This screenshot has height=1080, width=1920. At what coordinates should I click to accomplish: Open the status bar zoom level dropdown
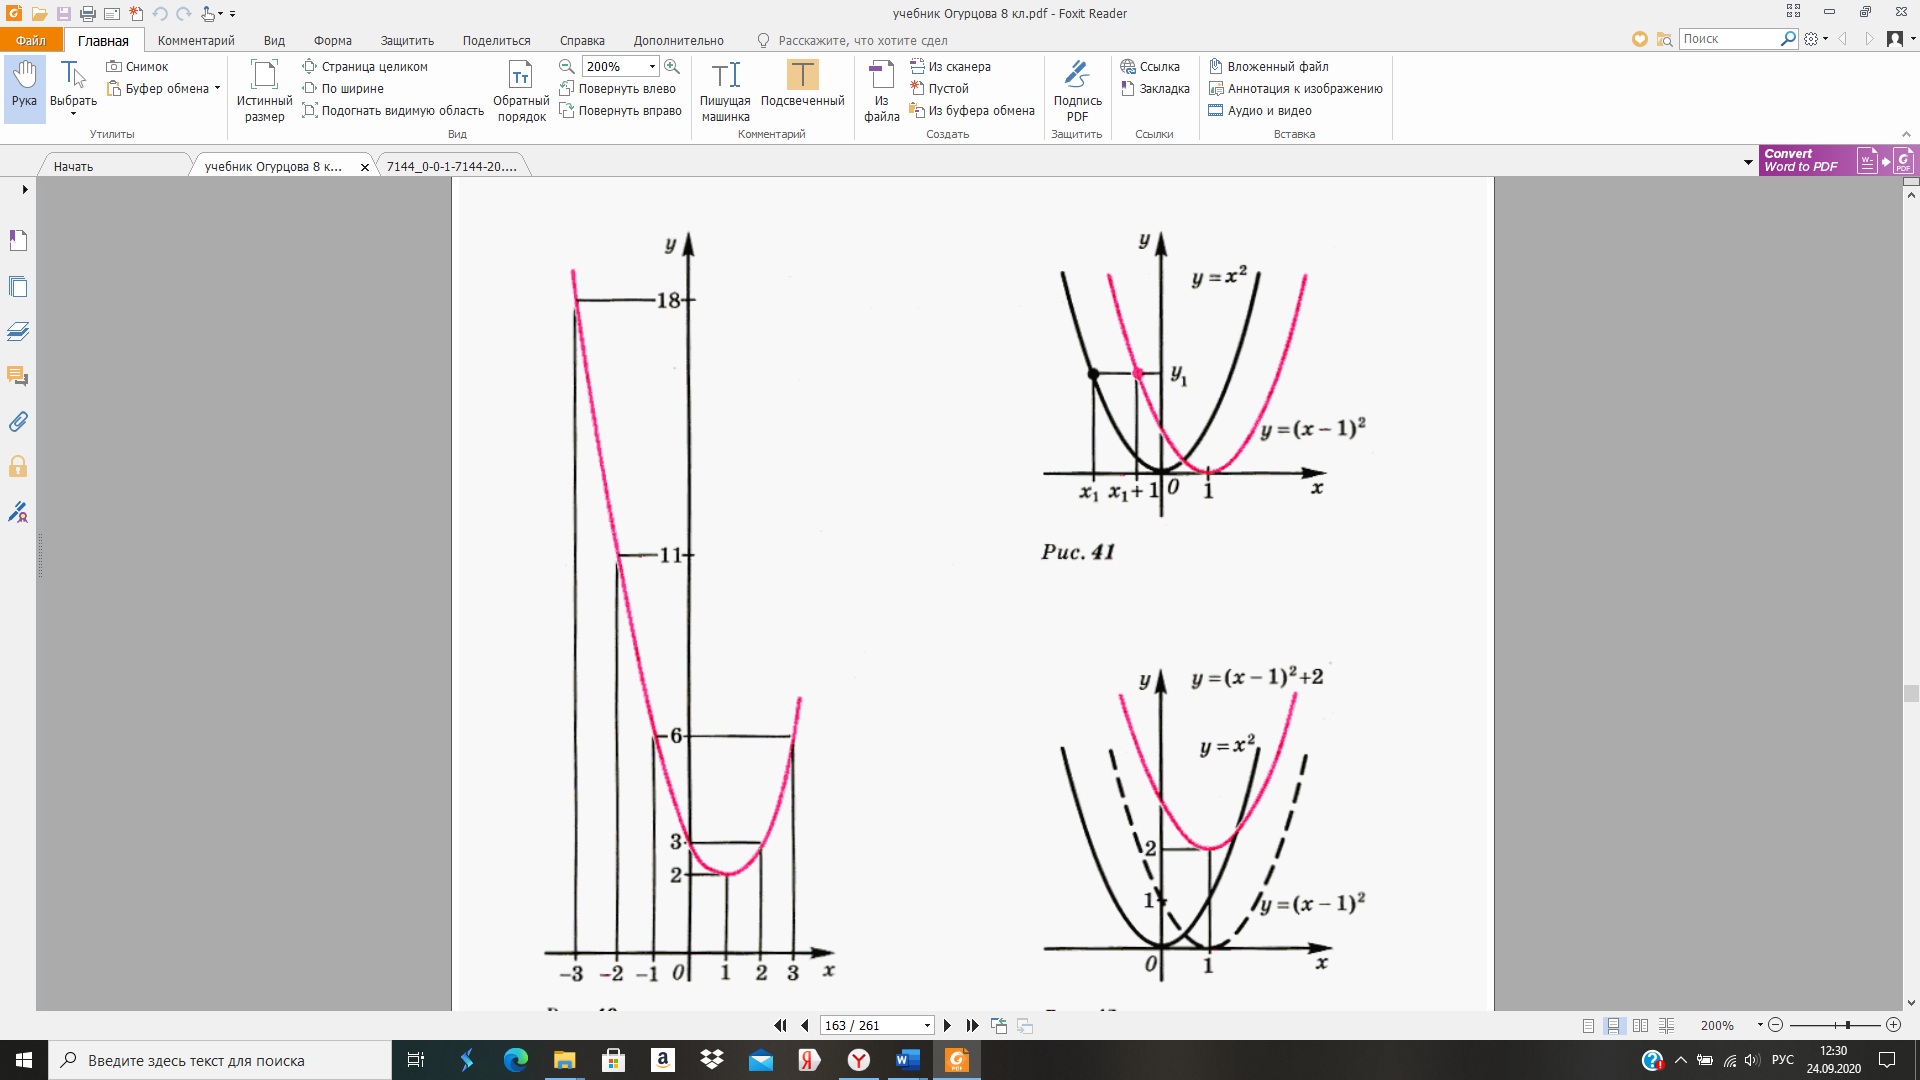(1759, 1025)
